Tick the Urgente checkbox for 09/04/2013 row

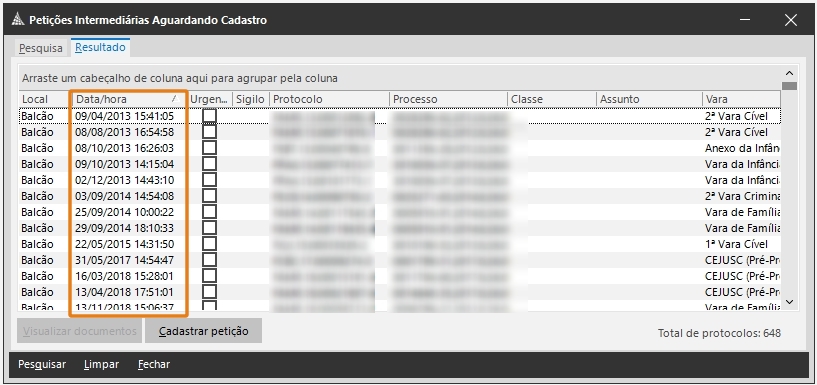click(x=209, y=116)
